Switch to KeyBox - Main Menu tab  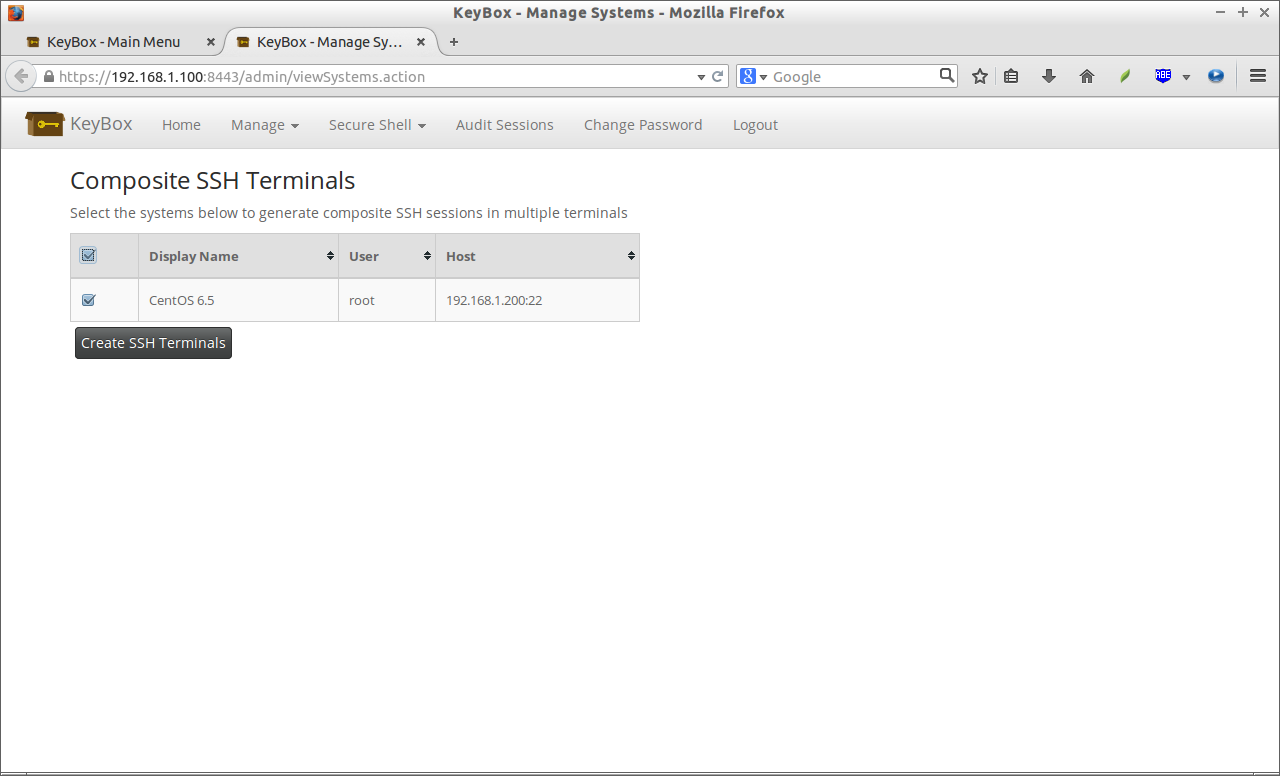[113, 42]
